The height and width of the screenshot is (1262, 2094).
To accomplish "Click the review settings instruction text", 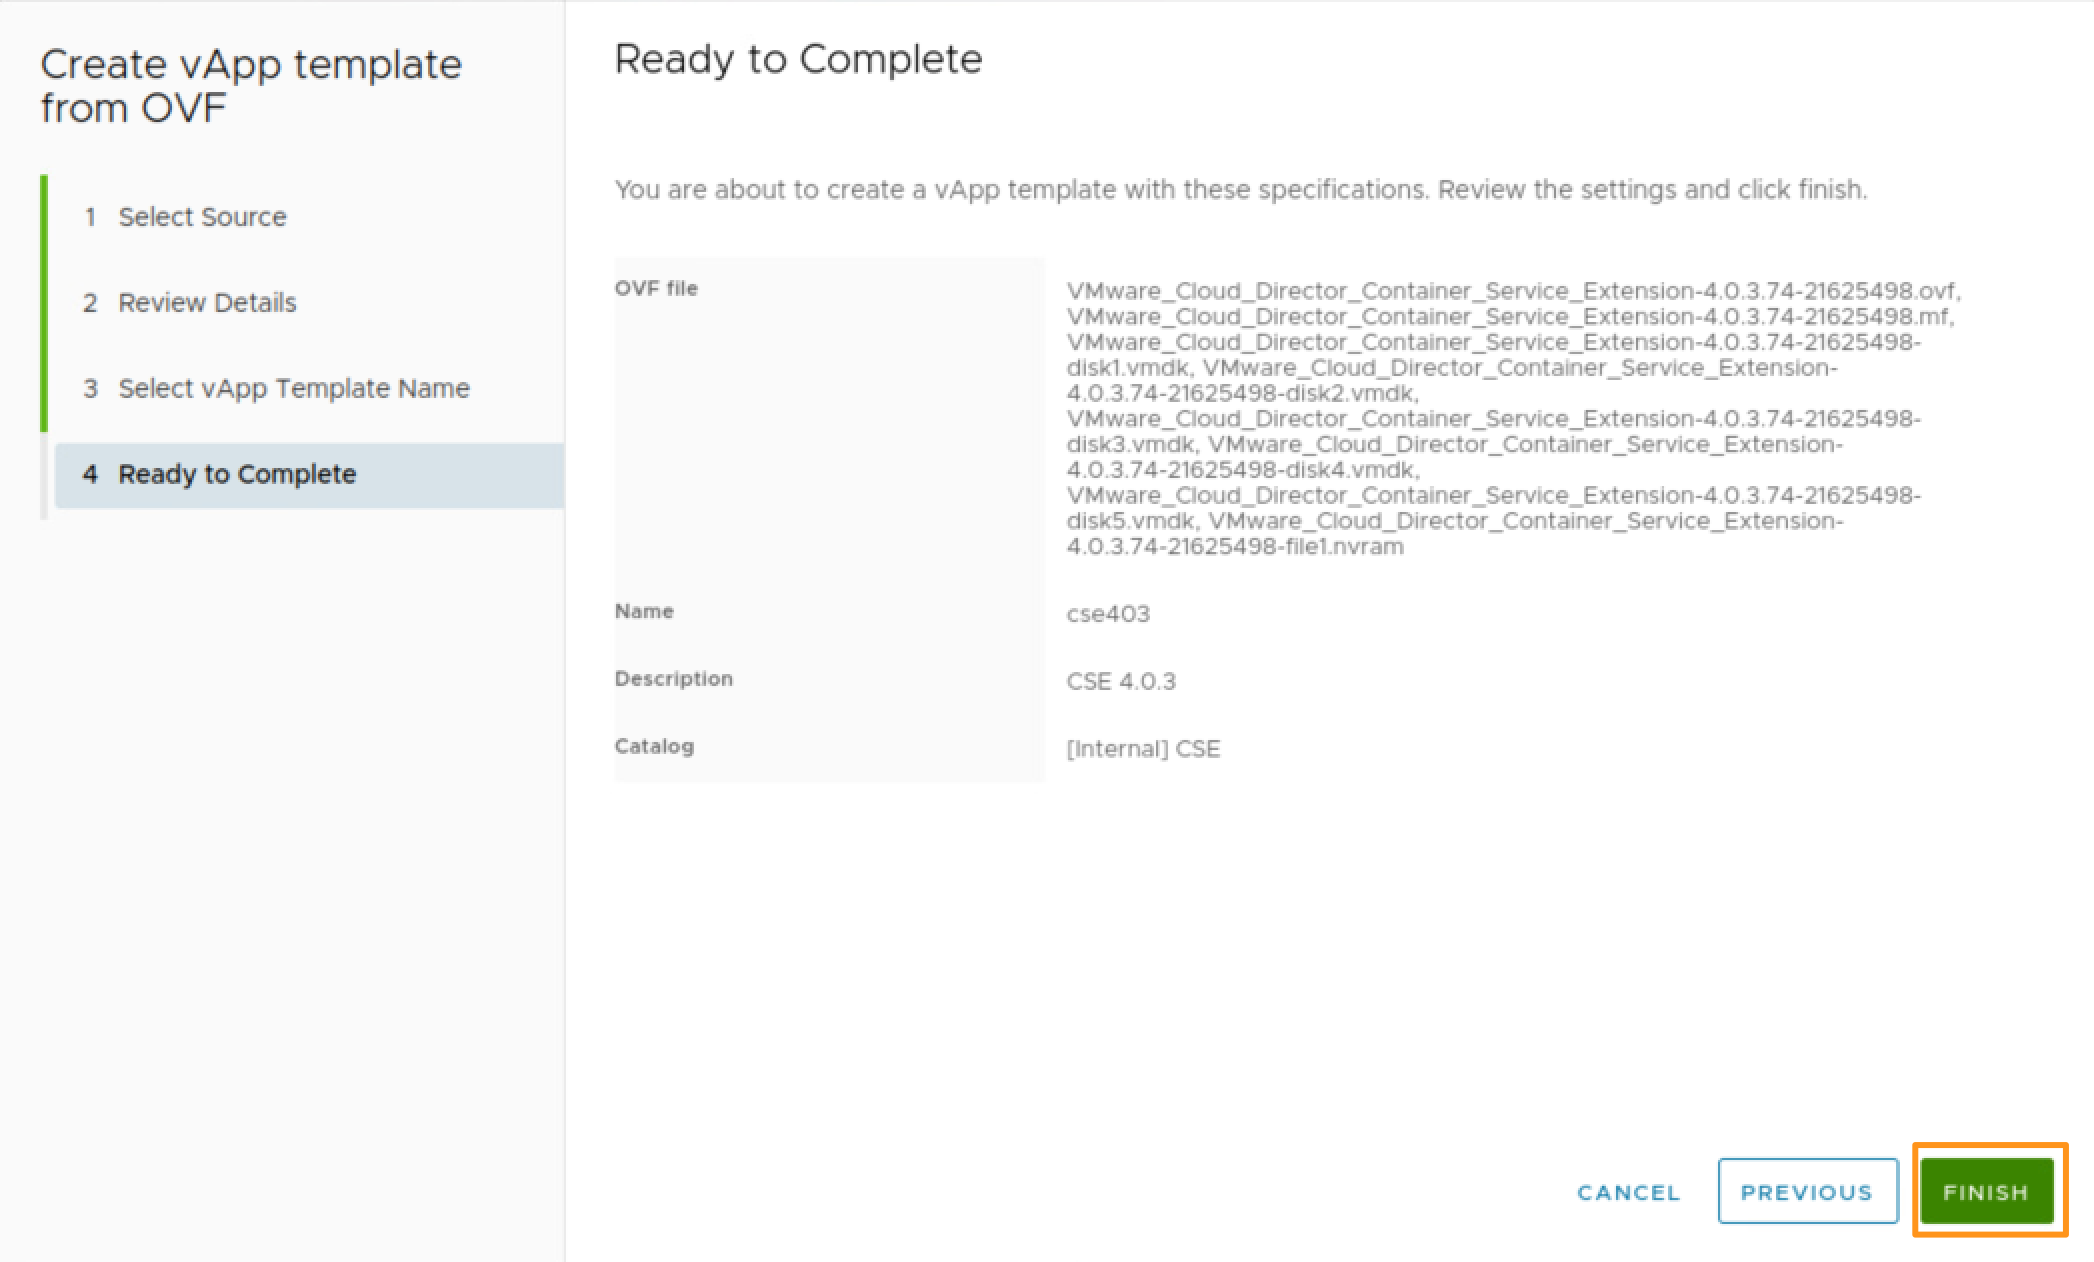I will point(1240,189).
